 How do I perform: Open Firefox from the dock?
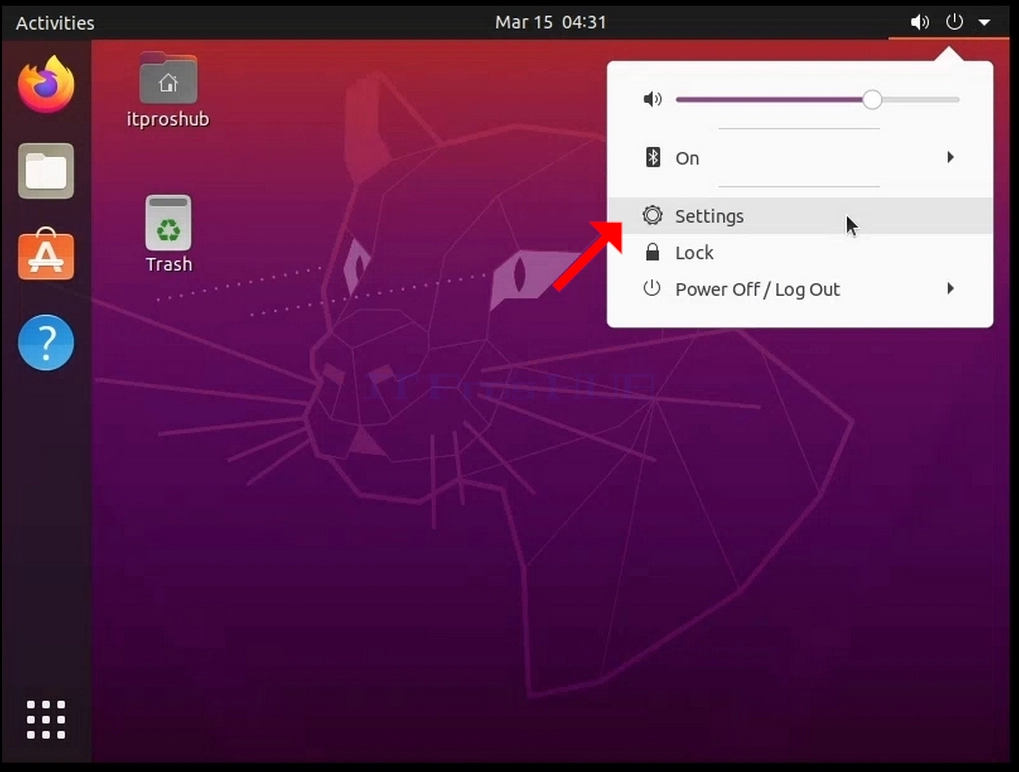[46, 84]
